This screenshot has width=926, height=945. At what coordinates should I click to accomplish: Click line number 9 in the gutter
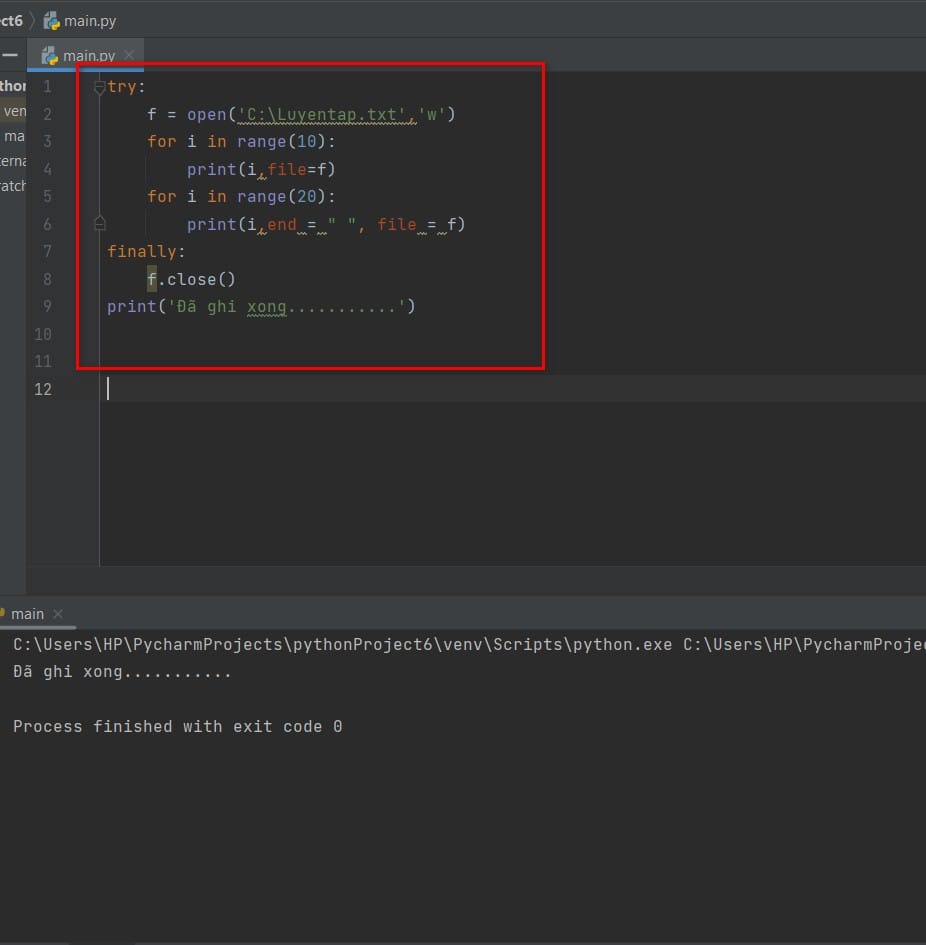47,306
